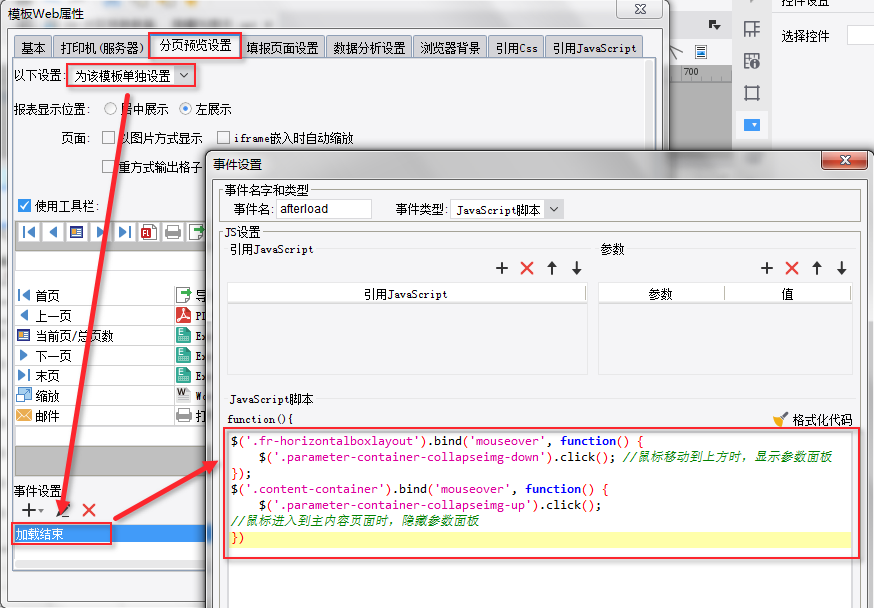Move referenced JavaScript up
The width and height of the screenshot is (874, 608).
(552, 268)
